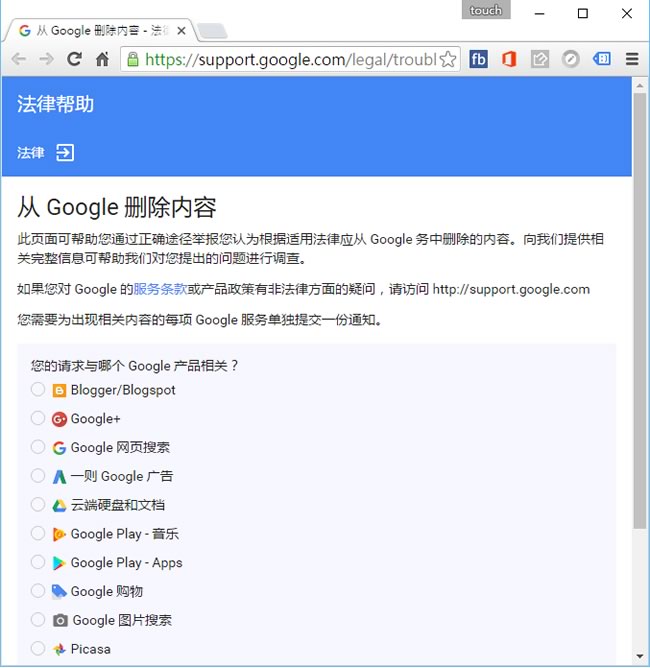Screen dimensions: 650x668
Task: Click the question 您的请求与哪个 Google 产品相关？
Action: [135, 366]
